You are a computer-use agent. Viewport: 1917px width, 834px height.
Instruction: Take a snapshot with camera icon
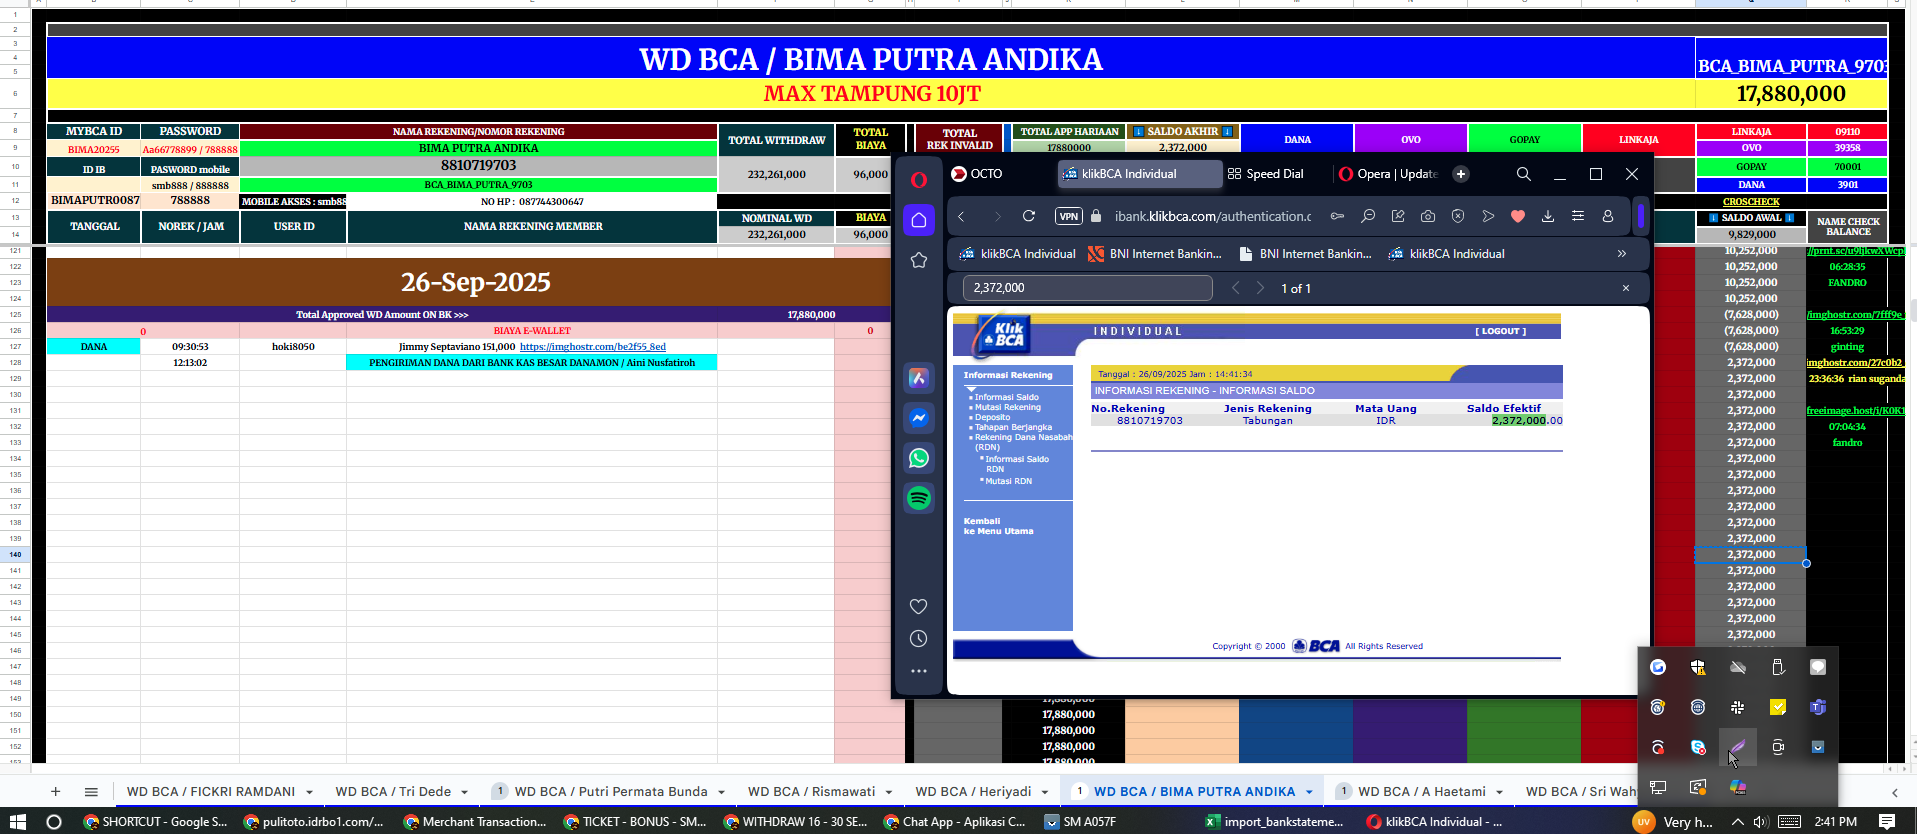coord(1428,216)
